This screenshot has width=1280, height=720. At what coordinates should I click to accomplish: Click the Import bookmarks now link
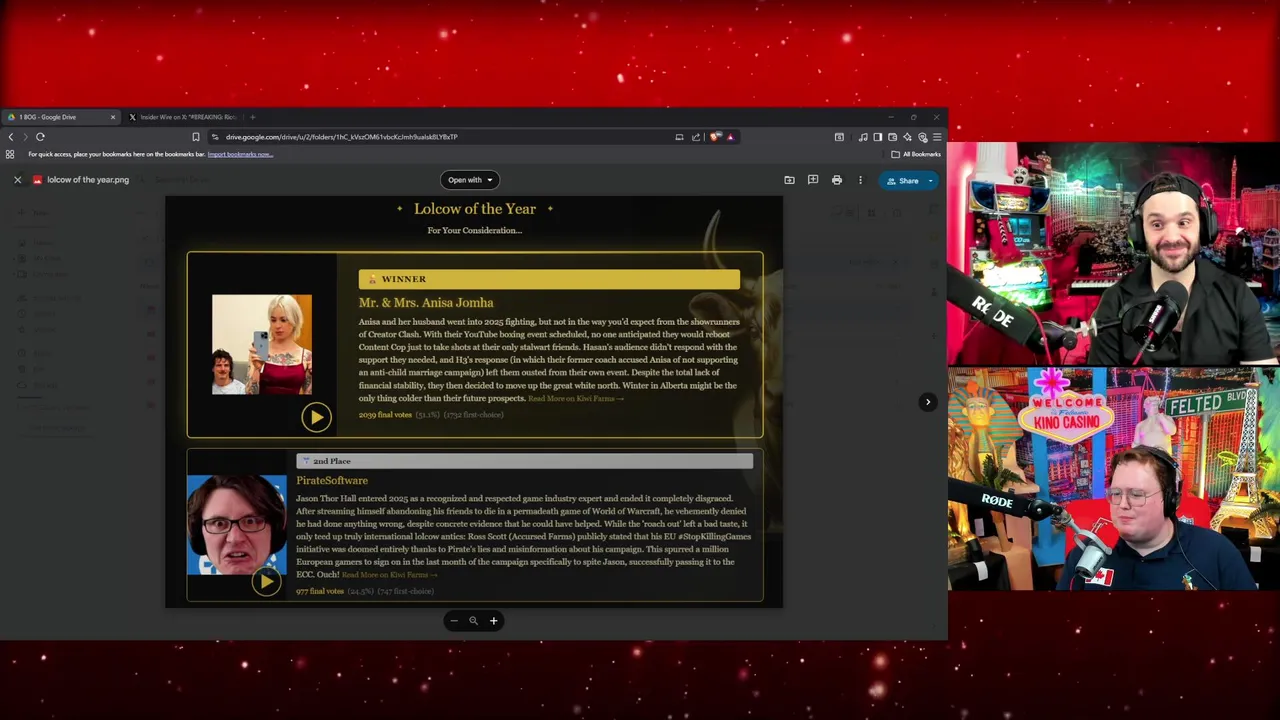click(240, 154)
